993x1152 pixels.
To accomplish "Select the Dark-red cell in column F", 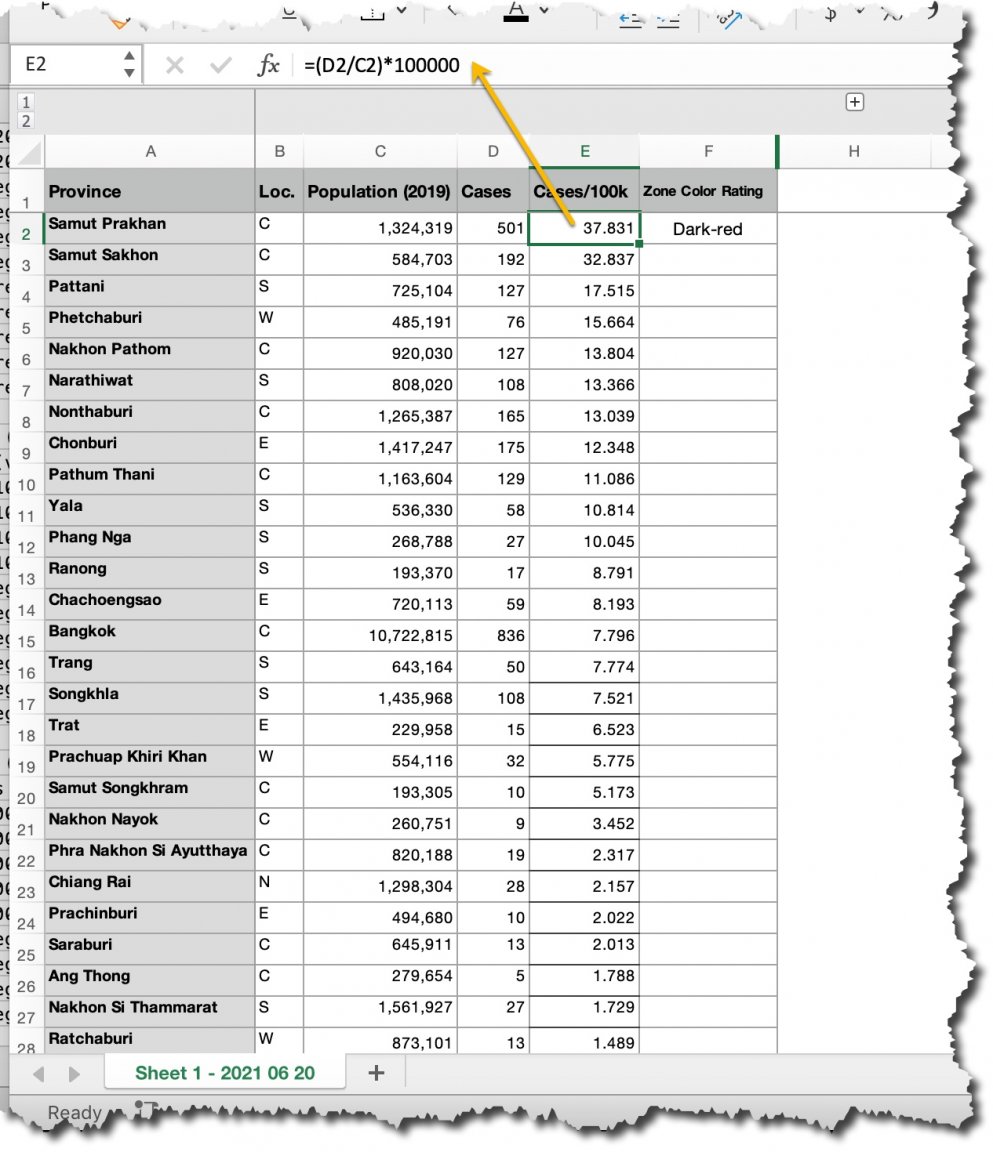I will pos(708,228).
